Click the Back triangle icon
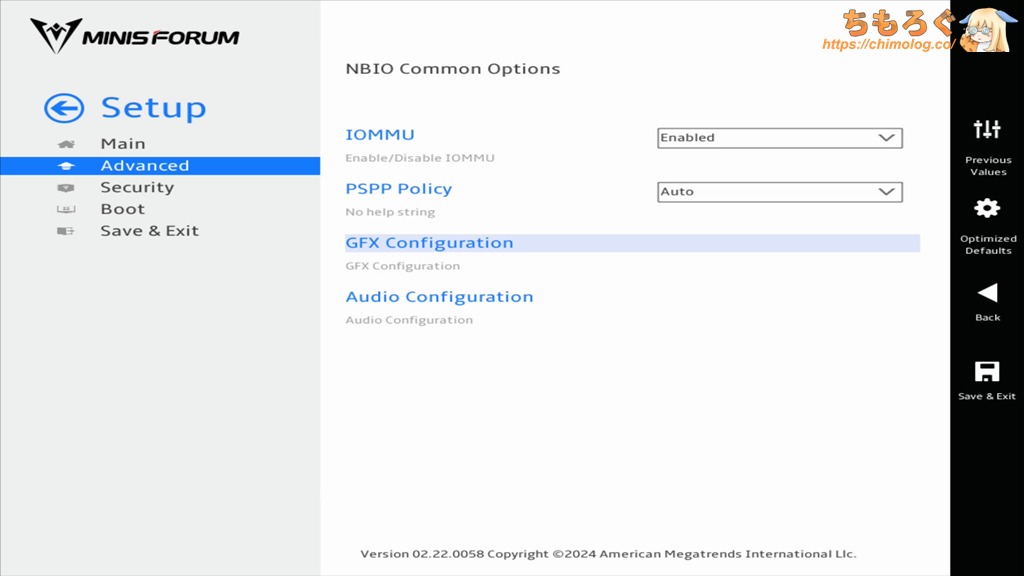This screenshot has height=576, width=1024. pyautogui.click(x=987, y=292)
